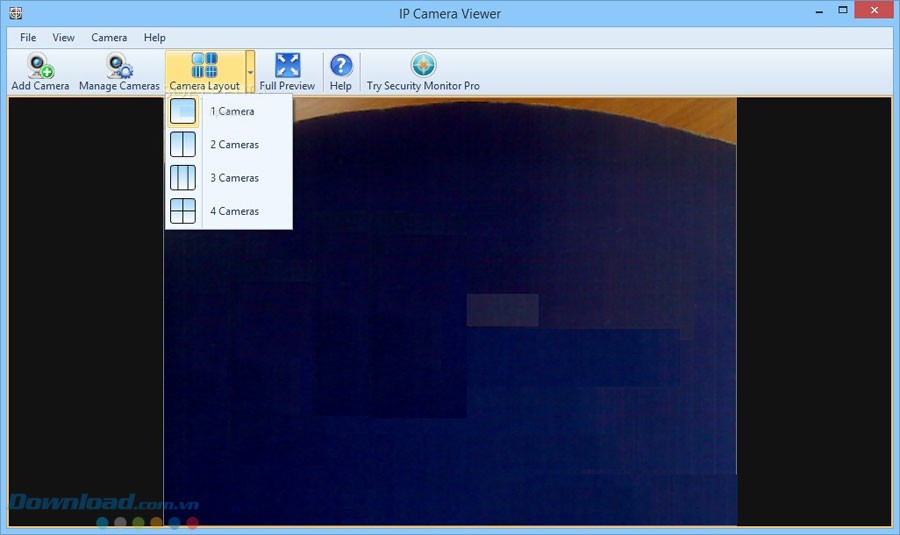Choose the 2 Cameras text entry
900x535 pixels.
(234, 145)
